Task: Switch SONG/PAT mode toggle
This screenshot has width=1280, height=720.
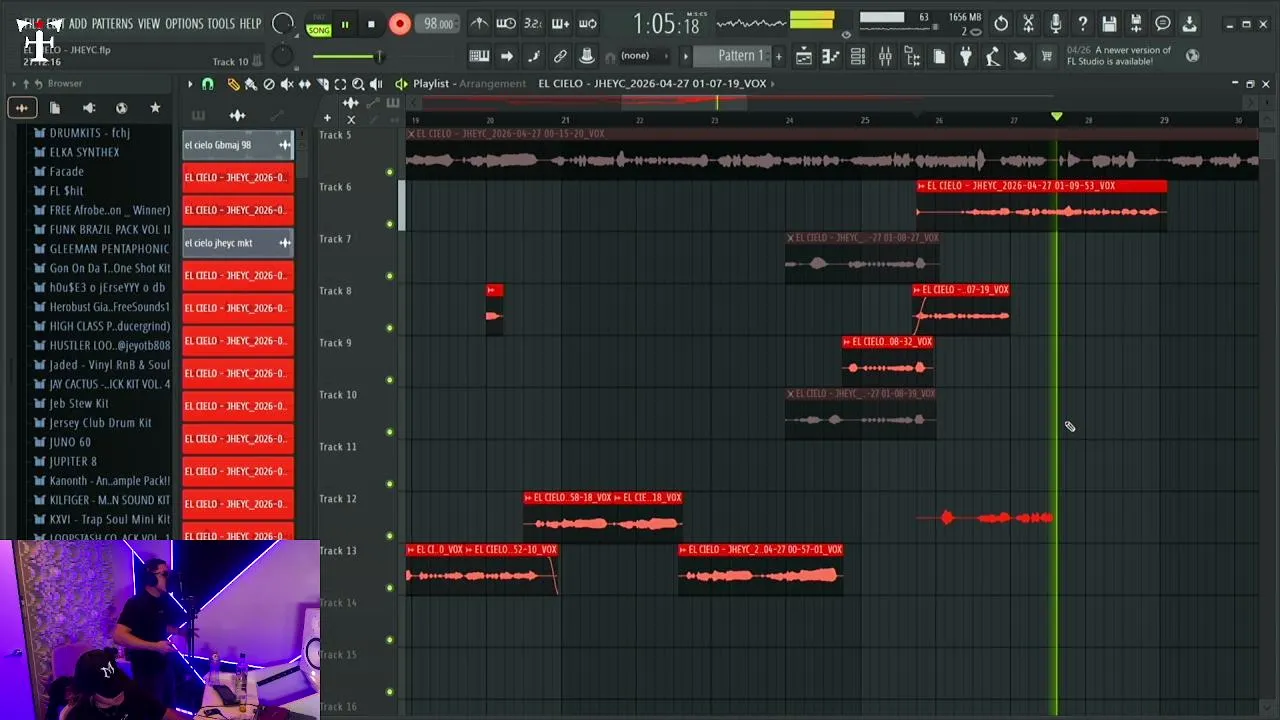Action: pos(319,24)
